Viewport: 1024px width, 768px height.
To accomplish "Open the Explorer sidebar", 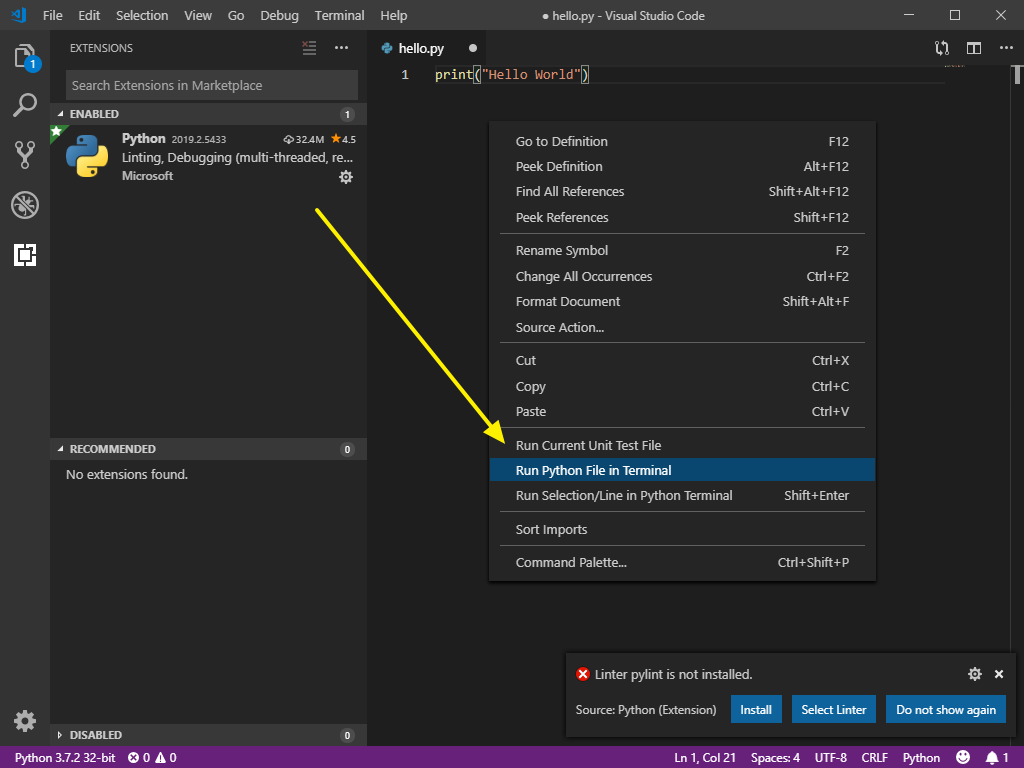I will 25,57.
